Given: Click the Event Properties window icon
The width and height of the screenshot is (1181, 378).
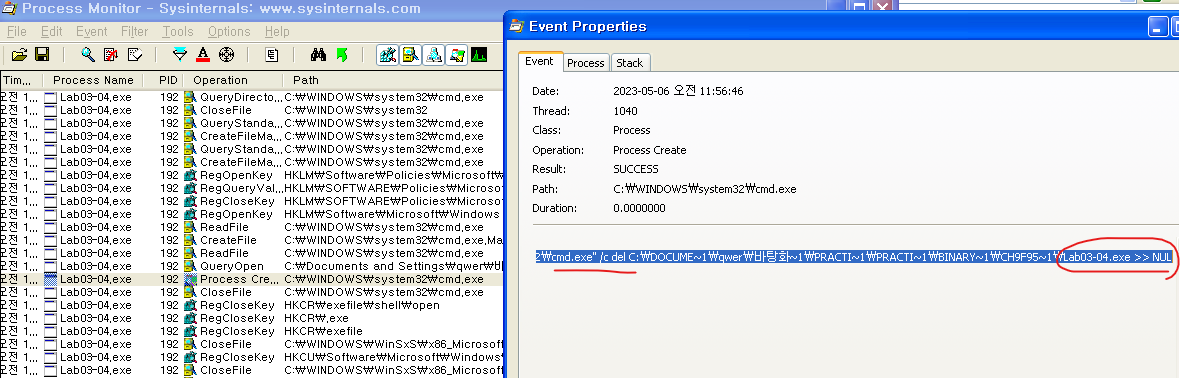Looking at the screenshot, I should point(517,26).
